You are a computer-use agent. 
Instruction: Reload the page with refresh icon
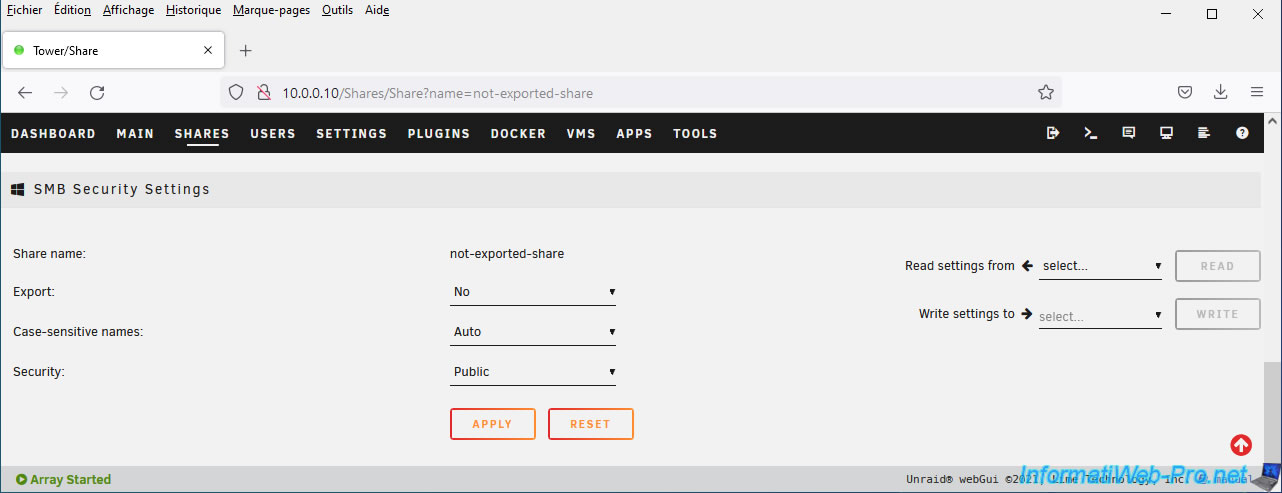tap(97, 93)
